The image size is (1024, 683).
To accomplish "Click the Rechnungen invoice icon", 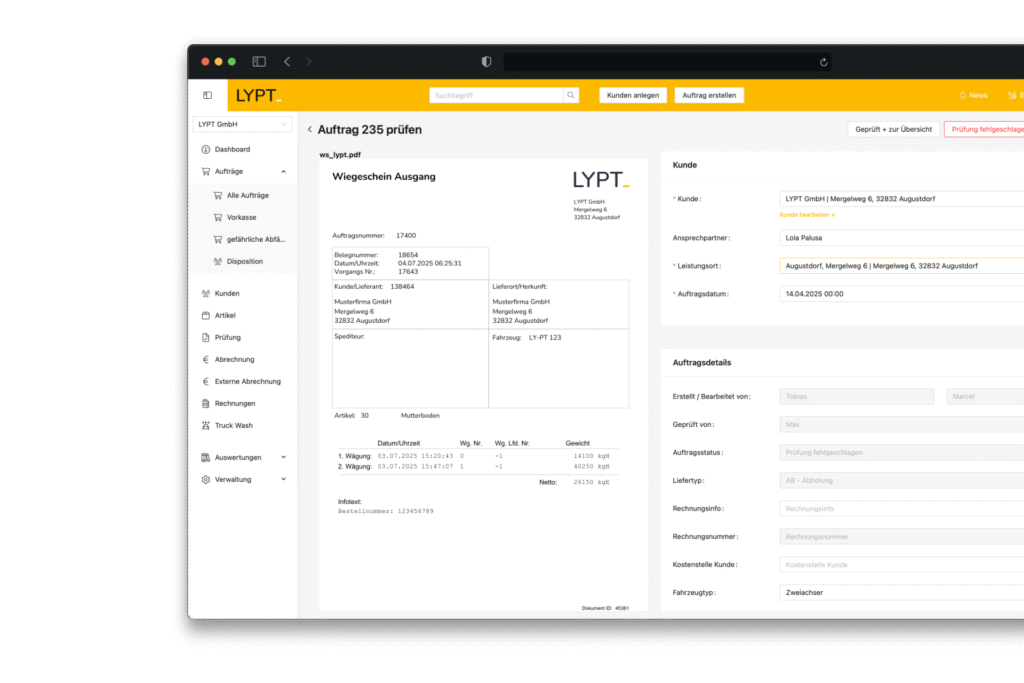I will pyautogui.click(x=206, y=404).
